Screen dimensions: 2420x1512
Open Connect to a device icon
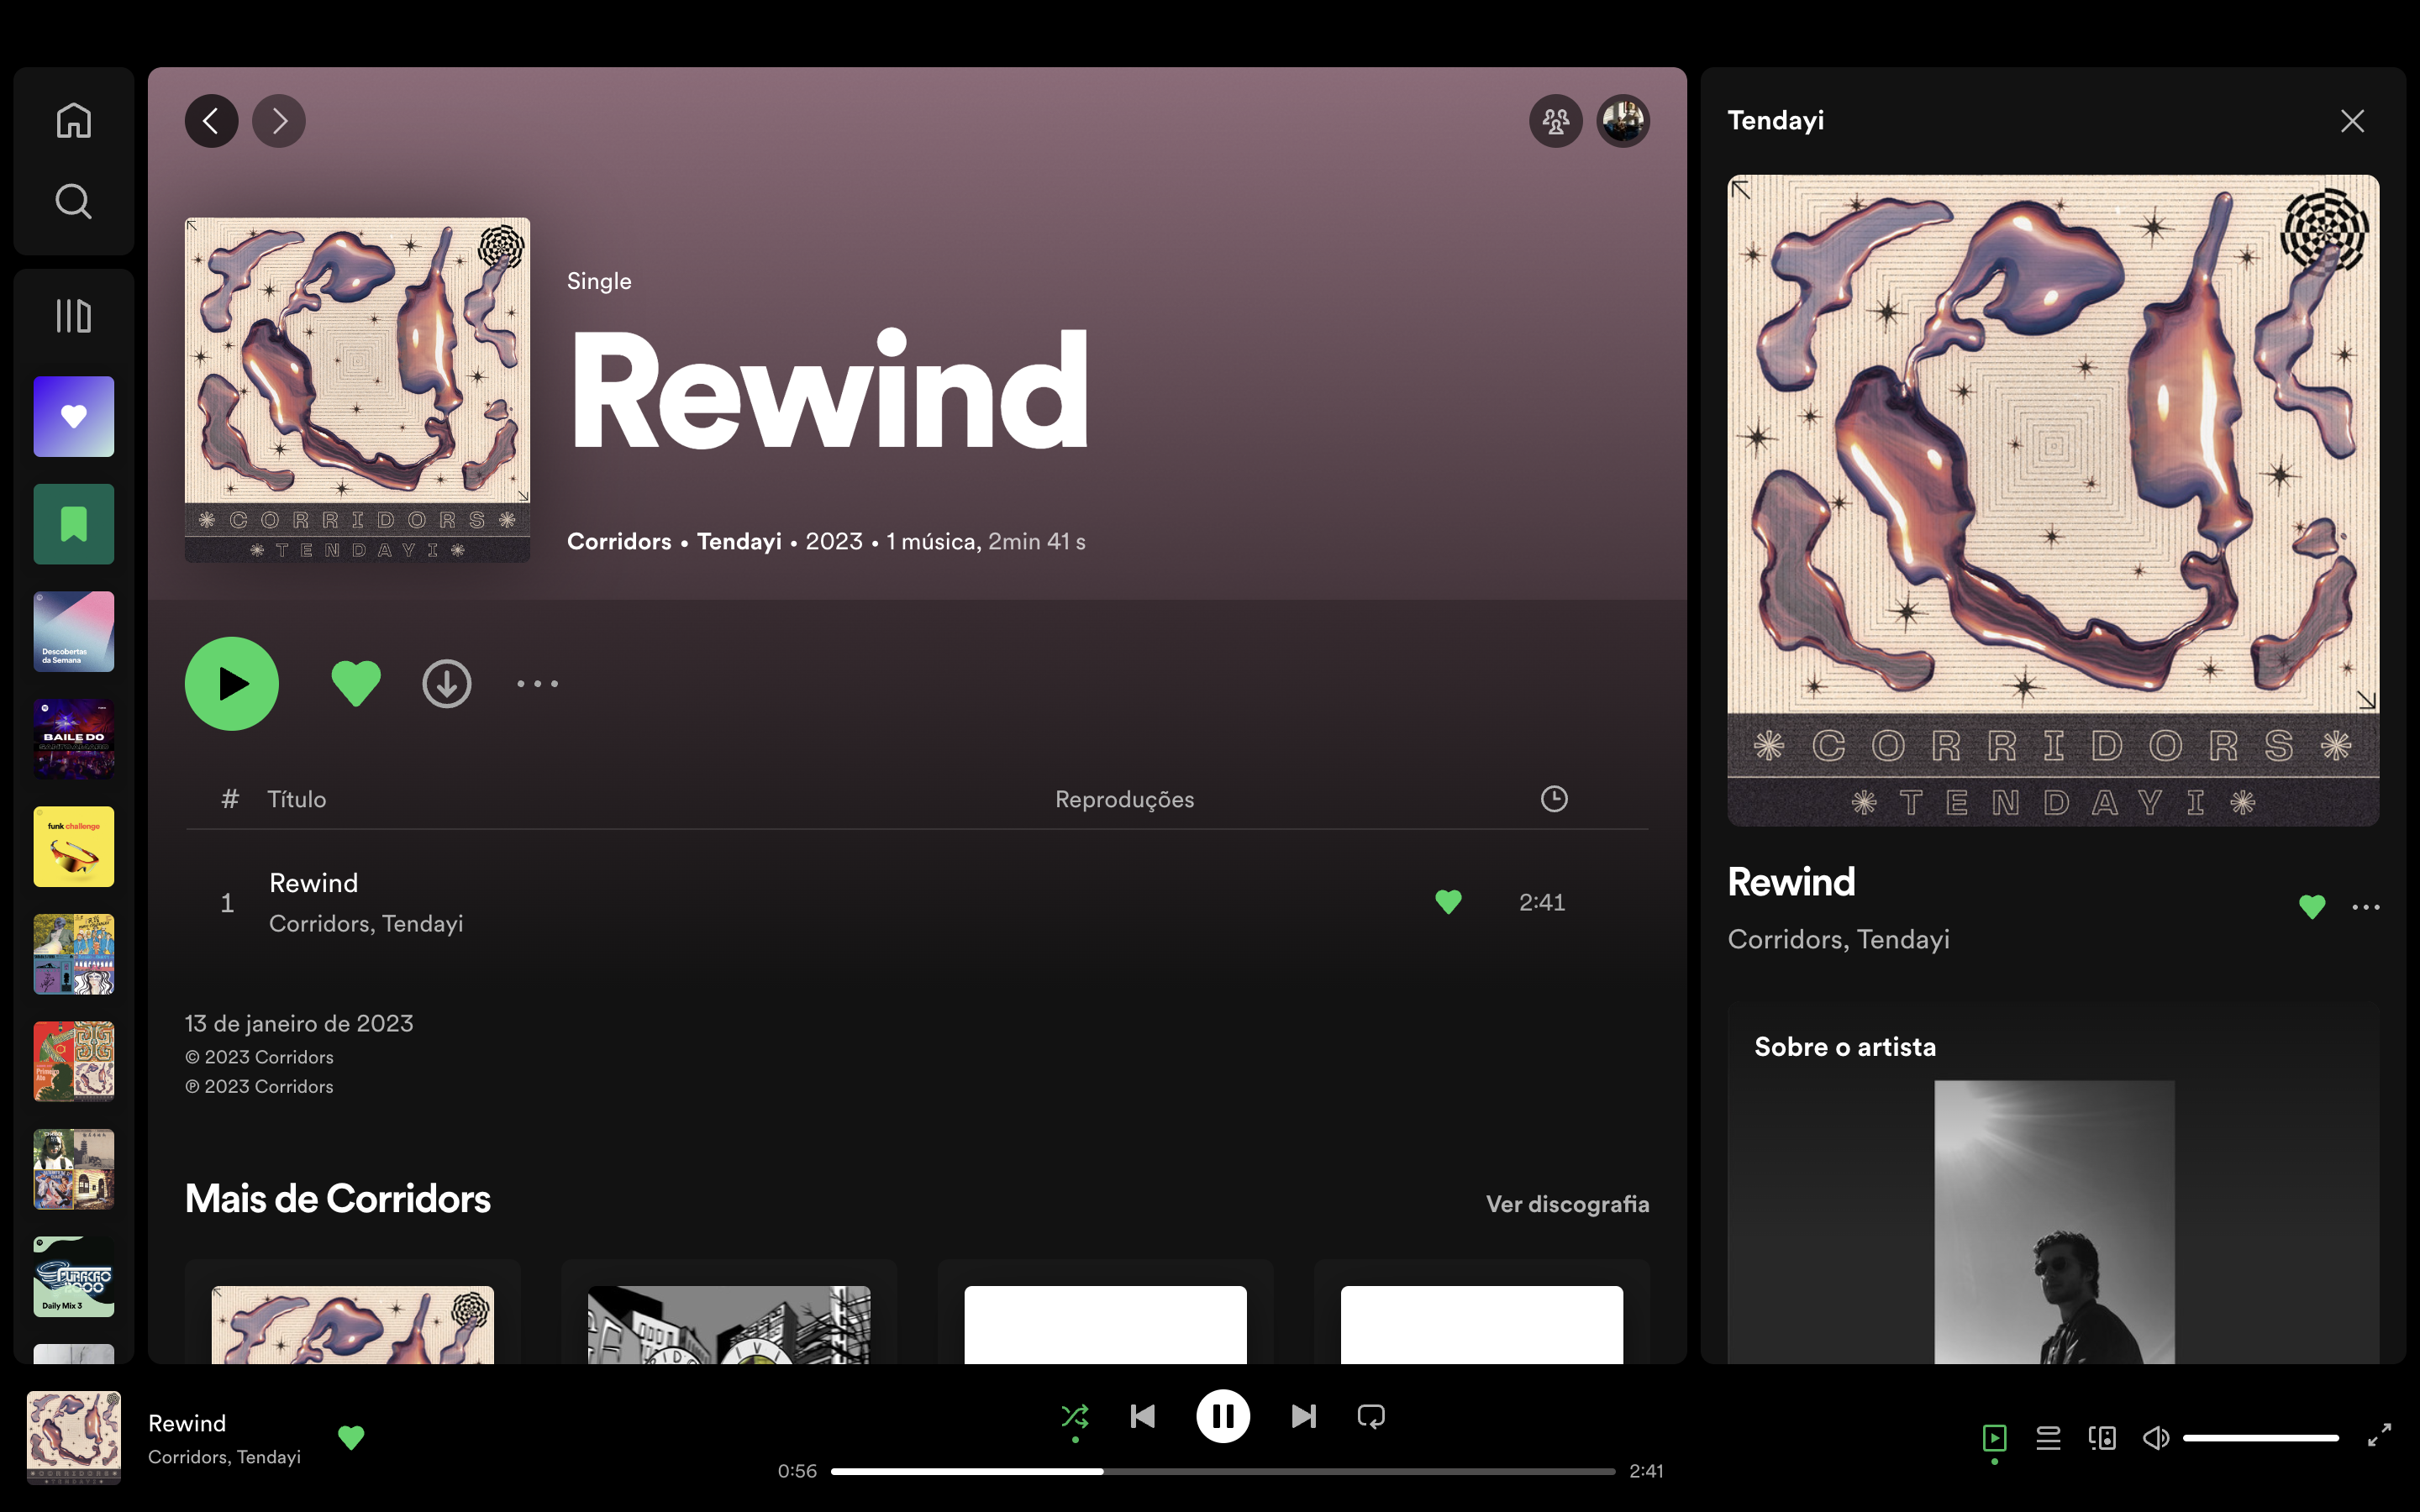pos(2102,1438)
